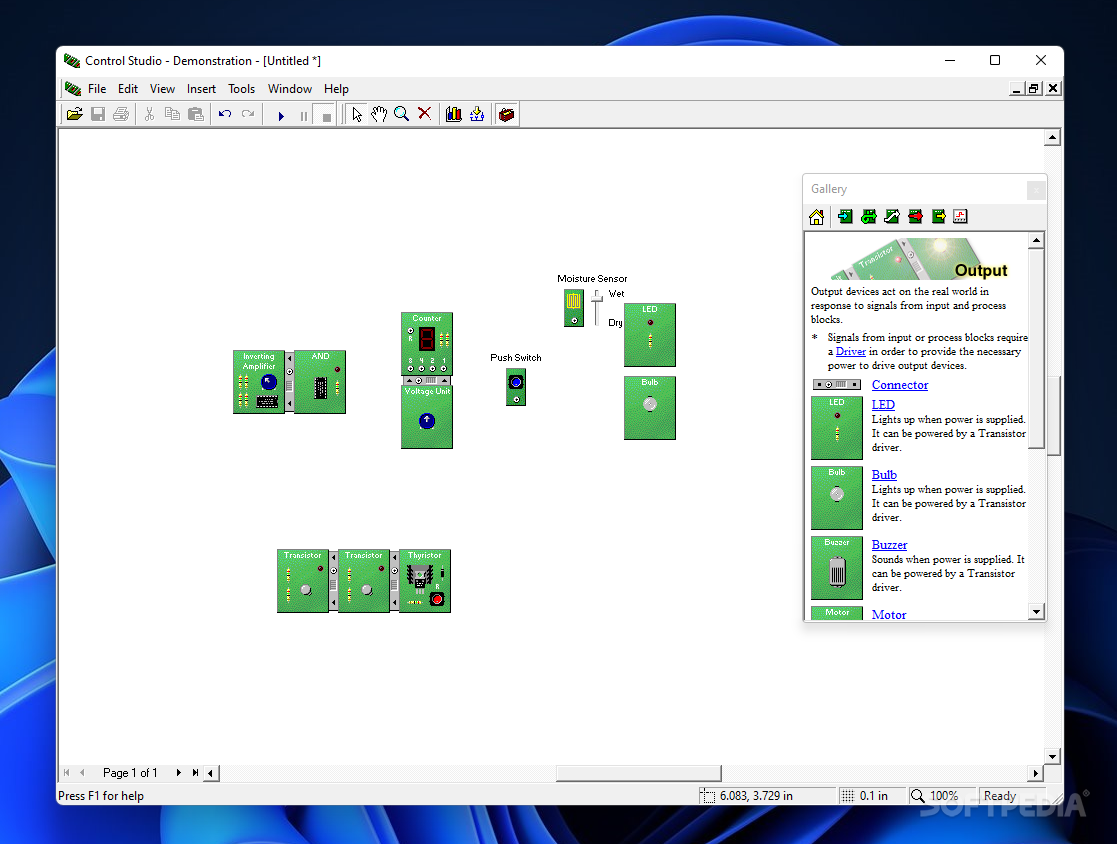
Task: Open the LED link in the Gallery
Action: pyautogui.click(x=883, y=405)
